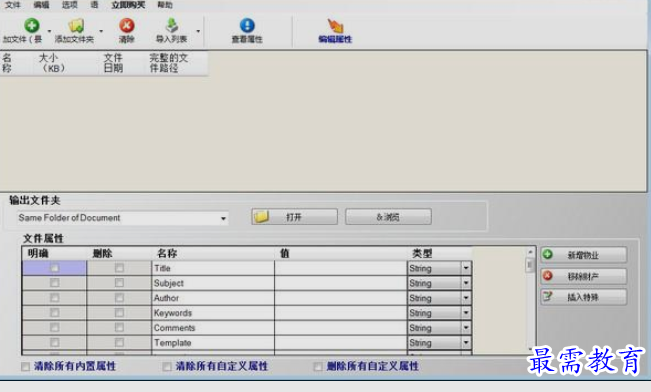Screen dimensions: 651x392
Task: Open the Same Folder of Document dropdown
Action: coord(223,218)
